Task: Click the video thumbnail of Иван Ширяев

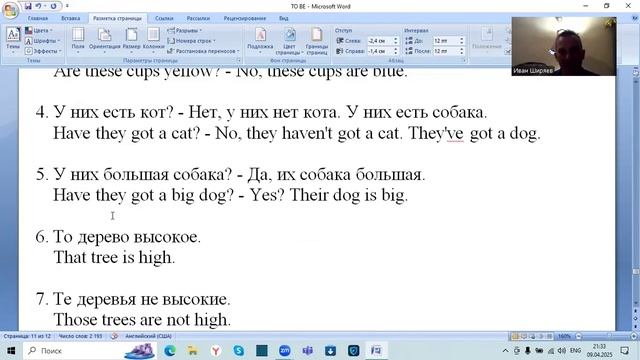Action: pos(564,46)
